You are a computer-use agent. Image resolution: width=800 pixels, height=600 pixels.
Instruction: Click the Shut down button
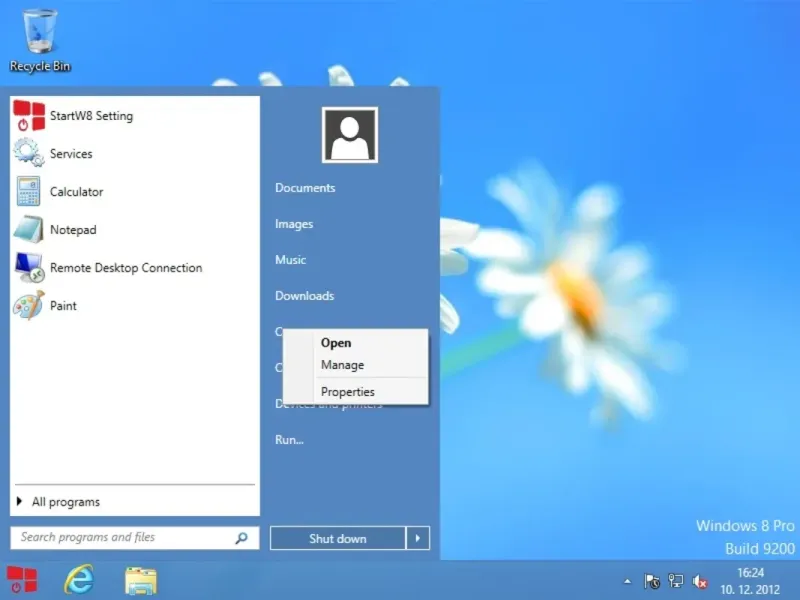338,538
